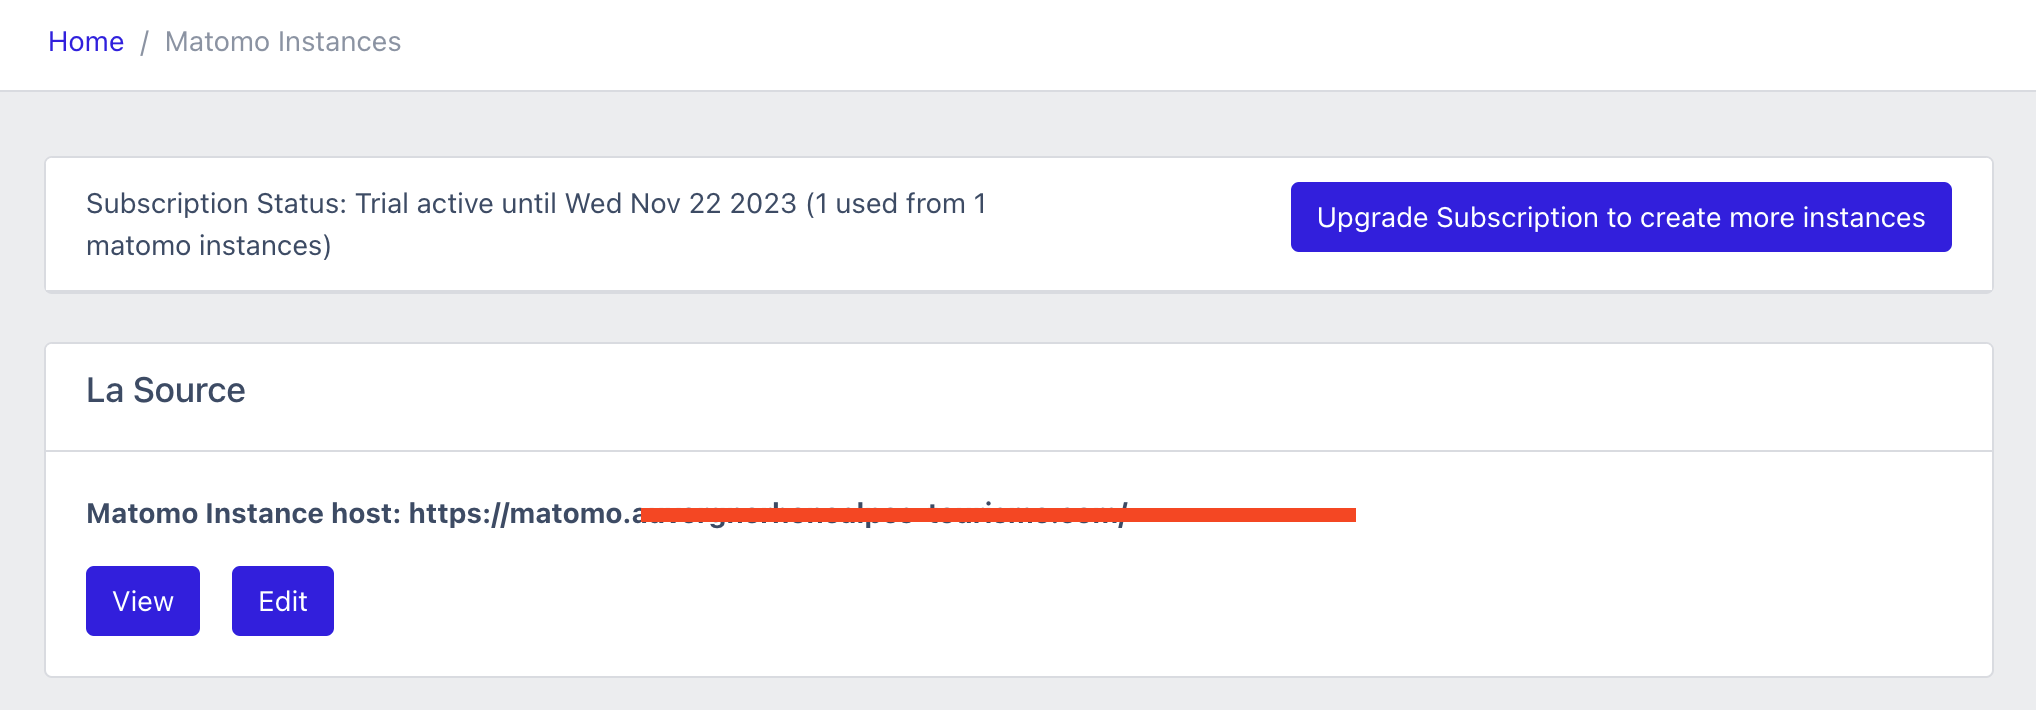Open the La Source instance with View
This screenshot has height=710, width=2036.
(143, 601)
